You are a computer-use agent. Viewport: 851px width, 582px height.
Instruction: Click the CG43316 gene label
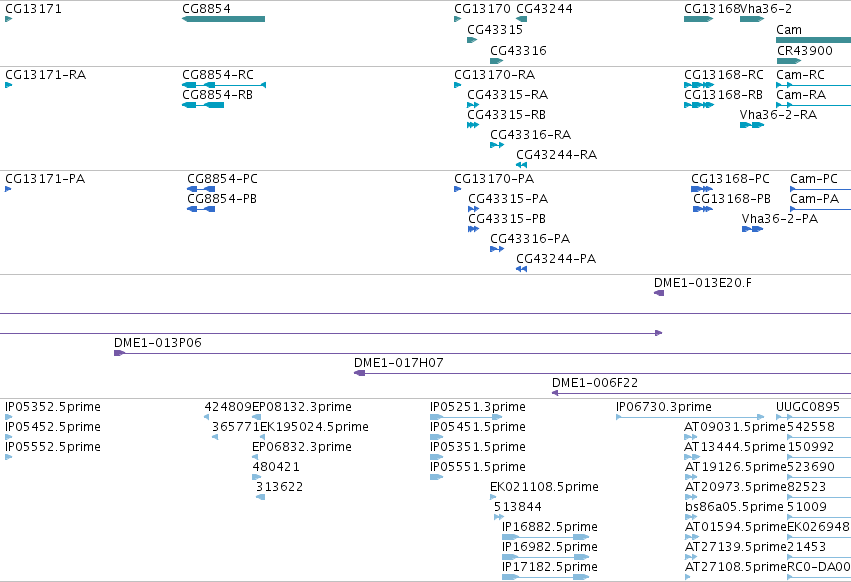pyautogui.click(x=518, y=50)
